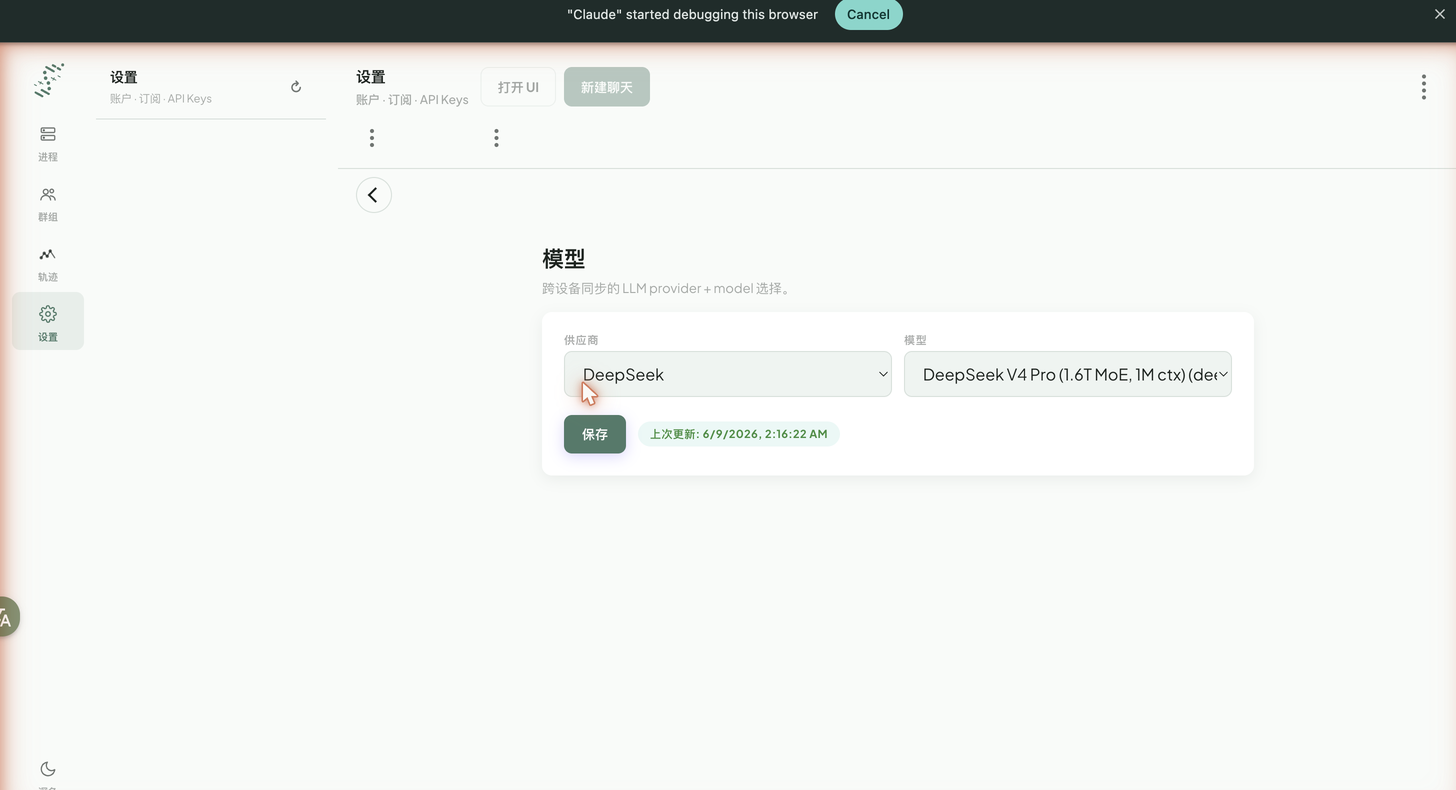Go back with the circular arrow button
Viewport: 1456px width, 790px height.
374,195
